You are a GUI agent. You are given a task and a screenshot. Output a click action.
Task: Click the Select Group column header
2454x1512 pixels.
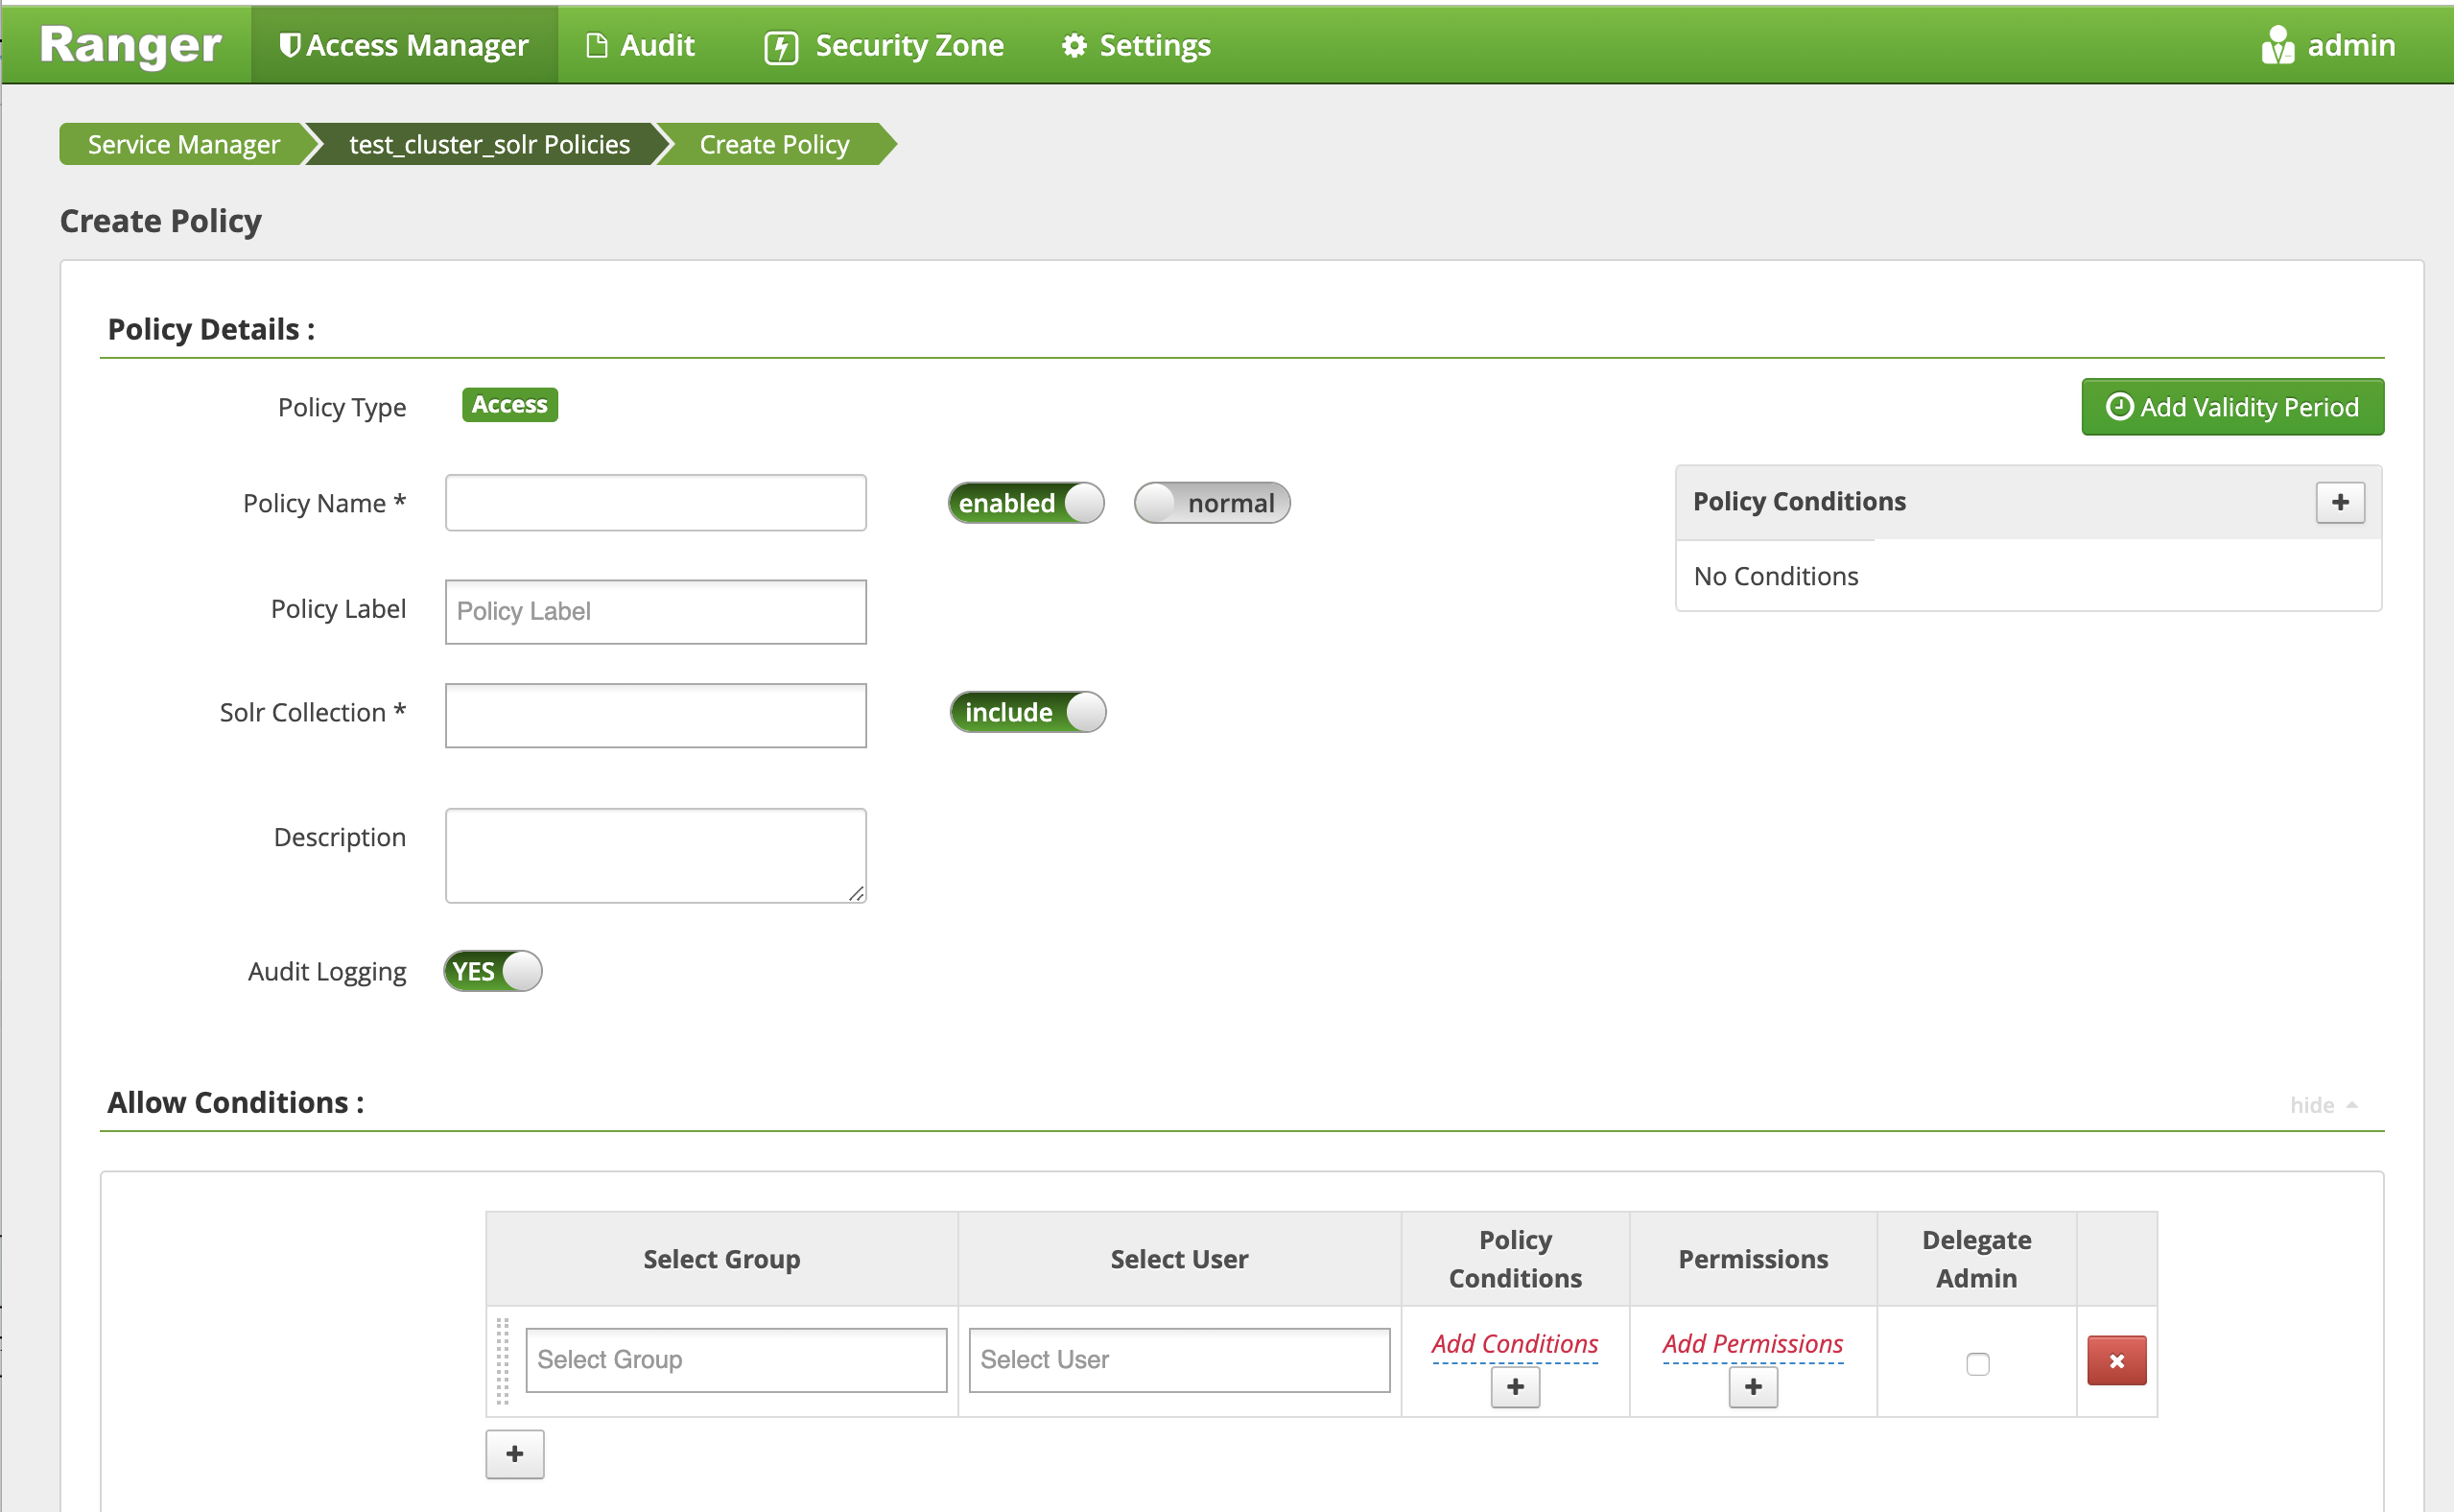721,1259
